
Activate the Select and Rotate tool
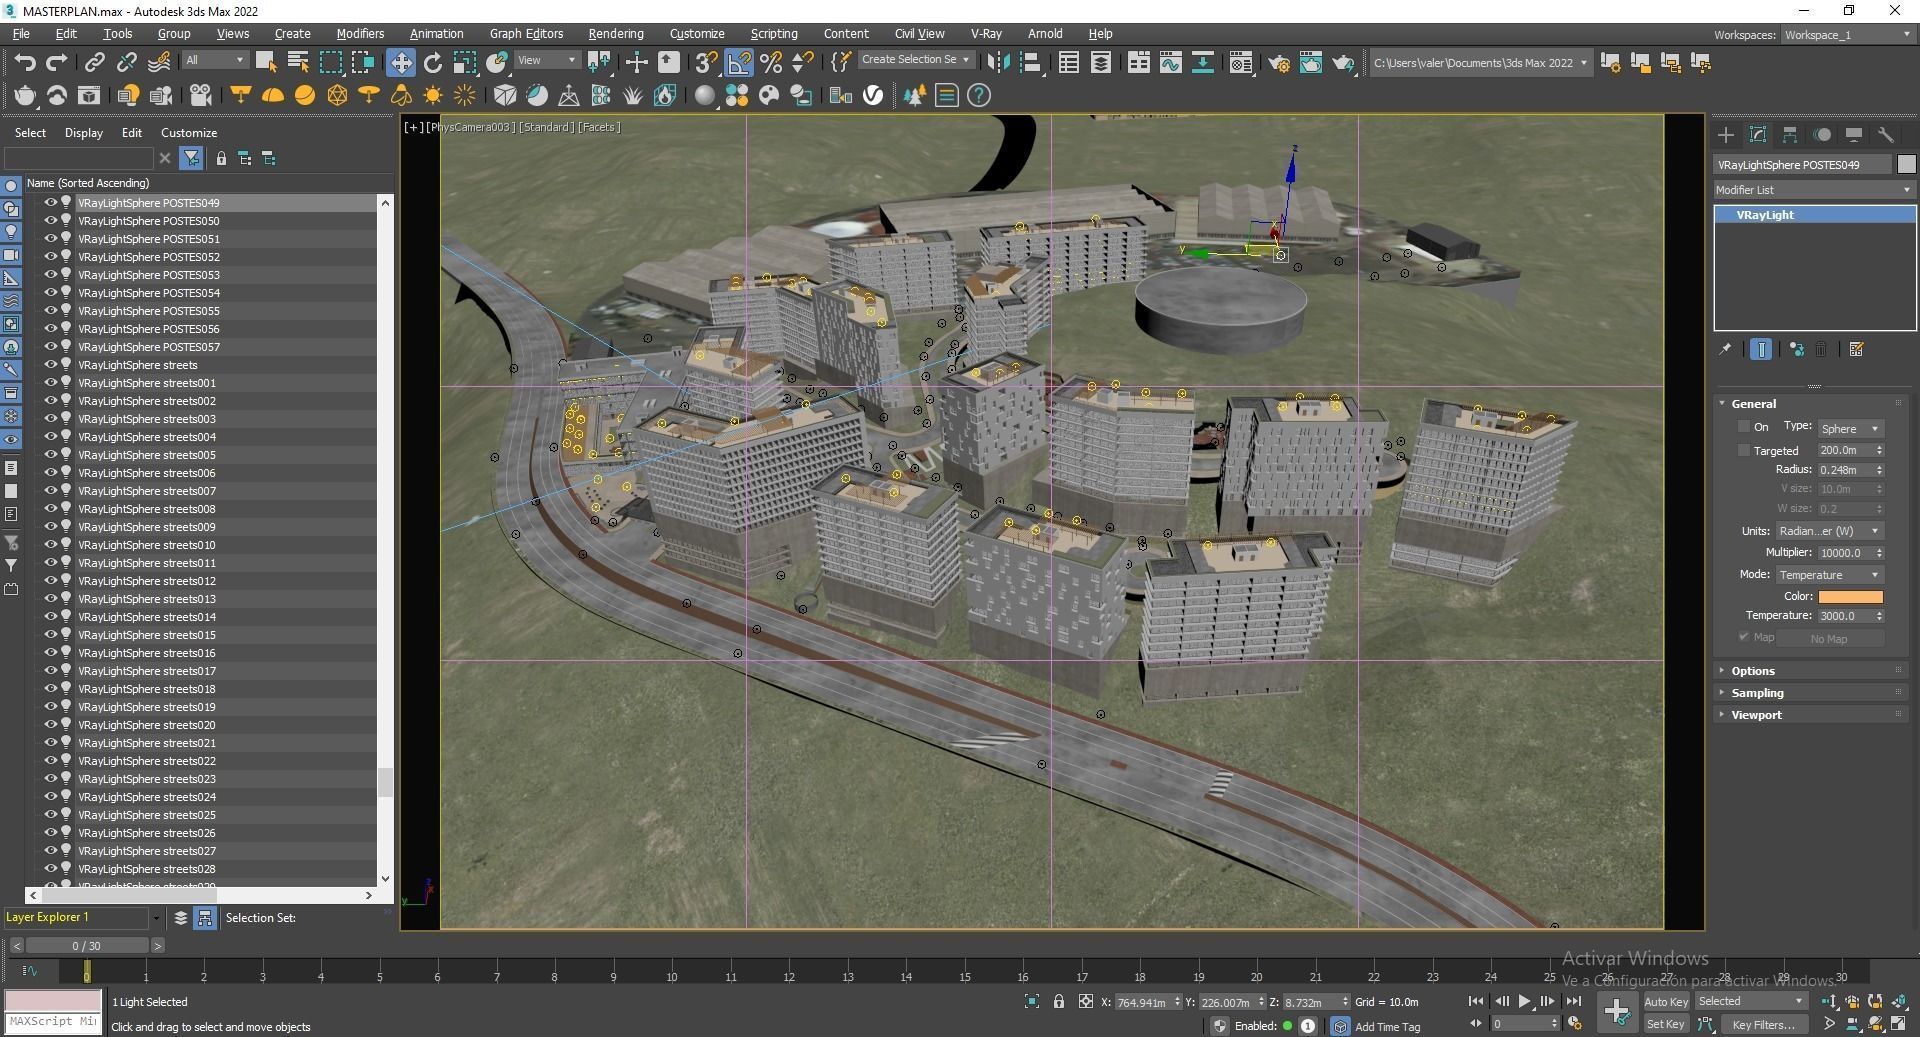[432, 63]
